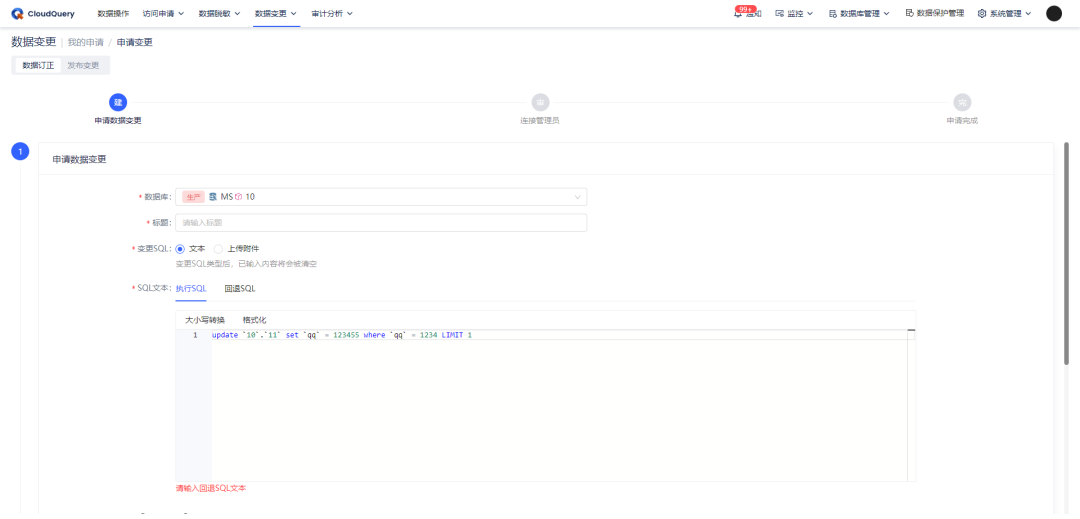Image resolution: width=1080 pixels, height=519 pixels.
Task: Expand the 监控 dropdown
Action: [x=810, y=14]
